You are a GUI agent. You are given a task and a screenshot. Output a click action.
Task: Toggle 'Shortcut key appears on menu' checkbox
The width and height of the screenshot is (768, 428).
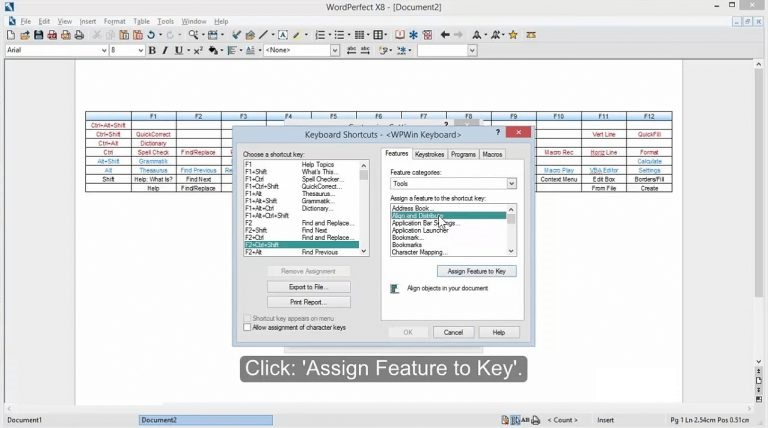[x=247, y=318]
